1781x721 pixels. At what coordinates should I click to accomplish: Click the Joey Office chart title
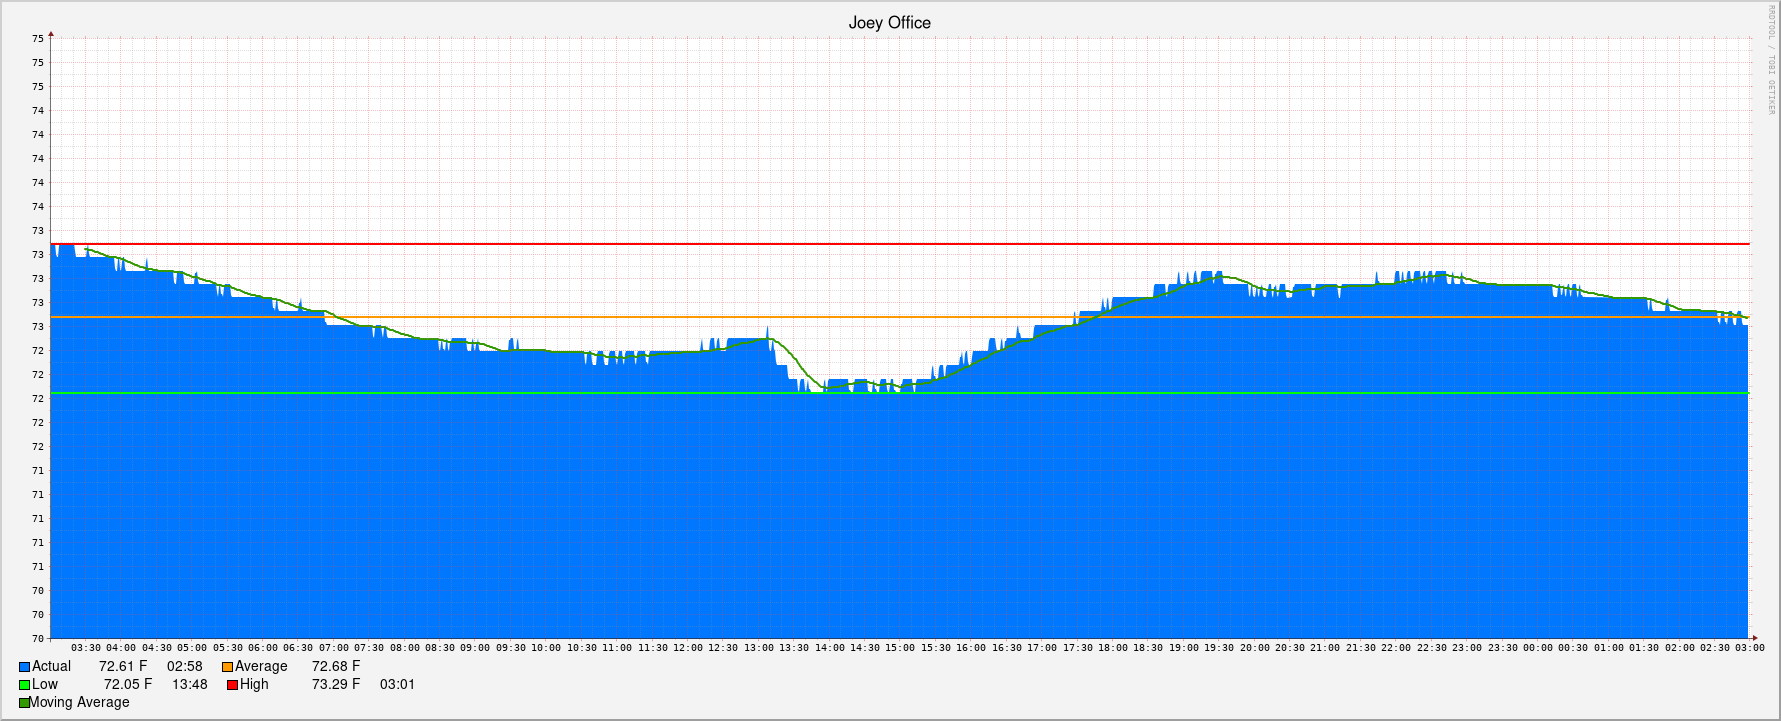(x=889, y=23)
